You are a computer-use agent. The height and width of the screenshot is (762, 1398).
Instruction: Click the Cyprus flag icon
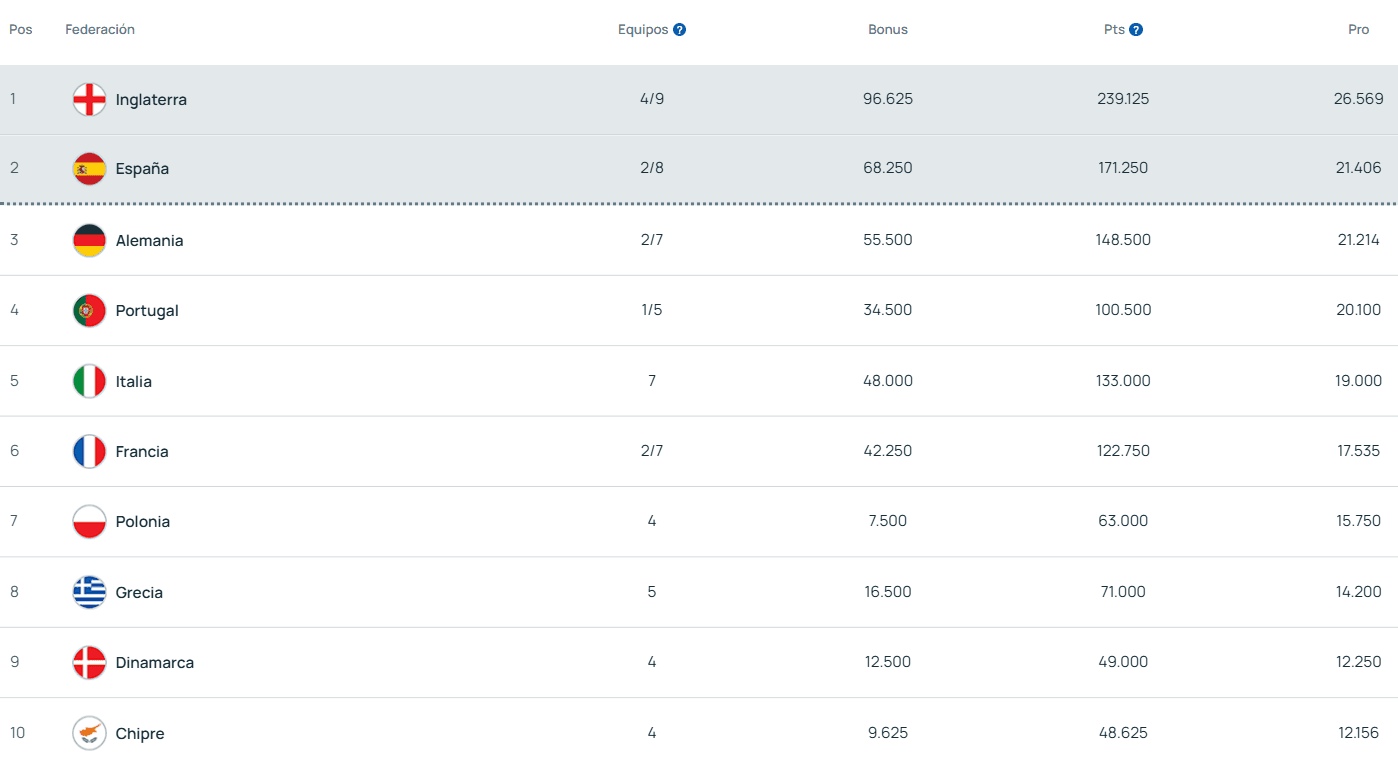(x=89, y=733)
